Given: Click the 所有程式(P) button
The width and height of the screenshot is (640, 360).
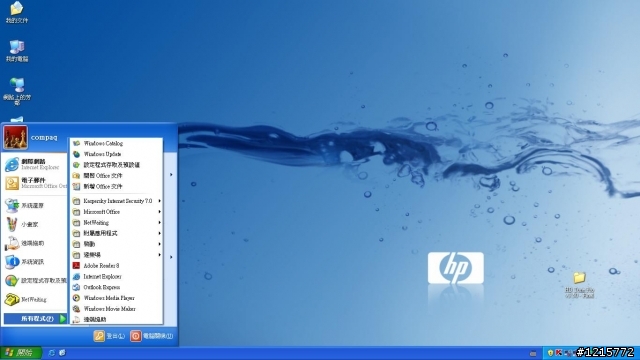Looking at the screenshot, I should pyautogui.click(x=35, y=318).
